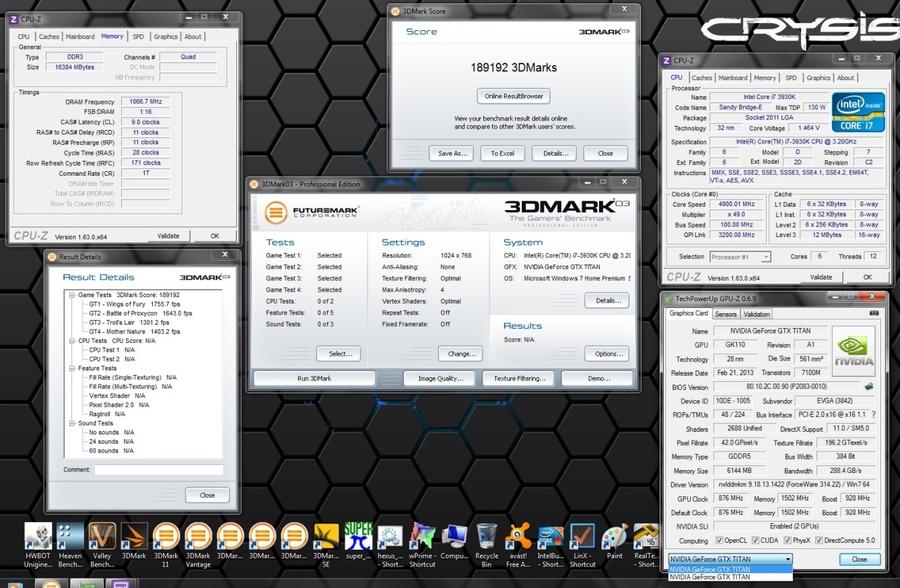The width and height of the screenshot is (900, 588).
Task: Click Close in the Result Details window
Action: pos(207,495)
